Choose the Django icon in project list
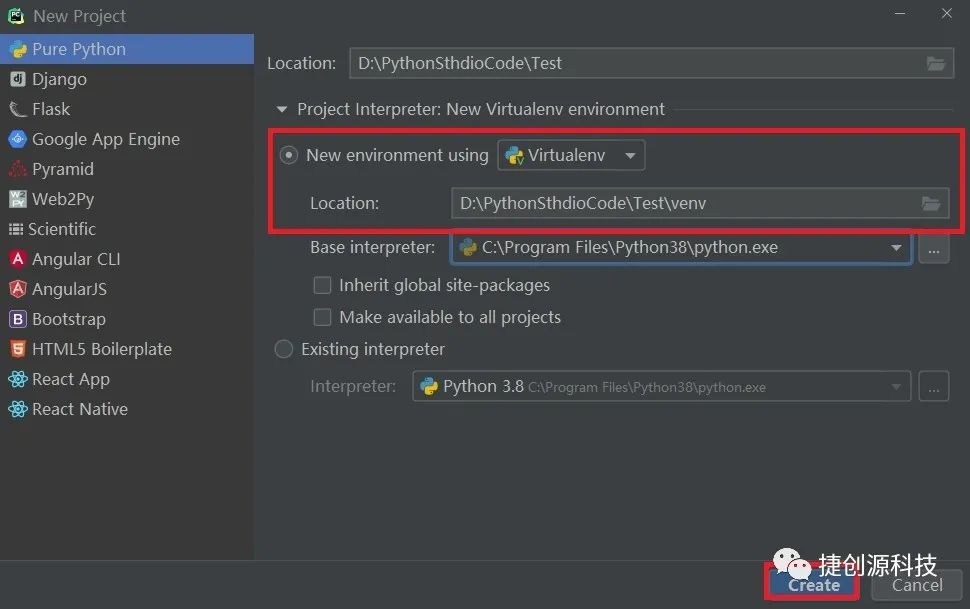 pyautogui.click(x=17, y=79)
